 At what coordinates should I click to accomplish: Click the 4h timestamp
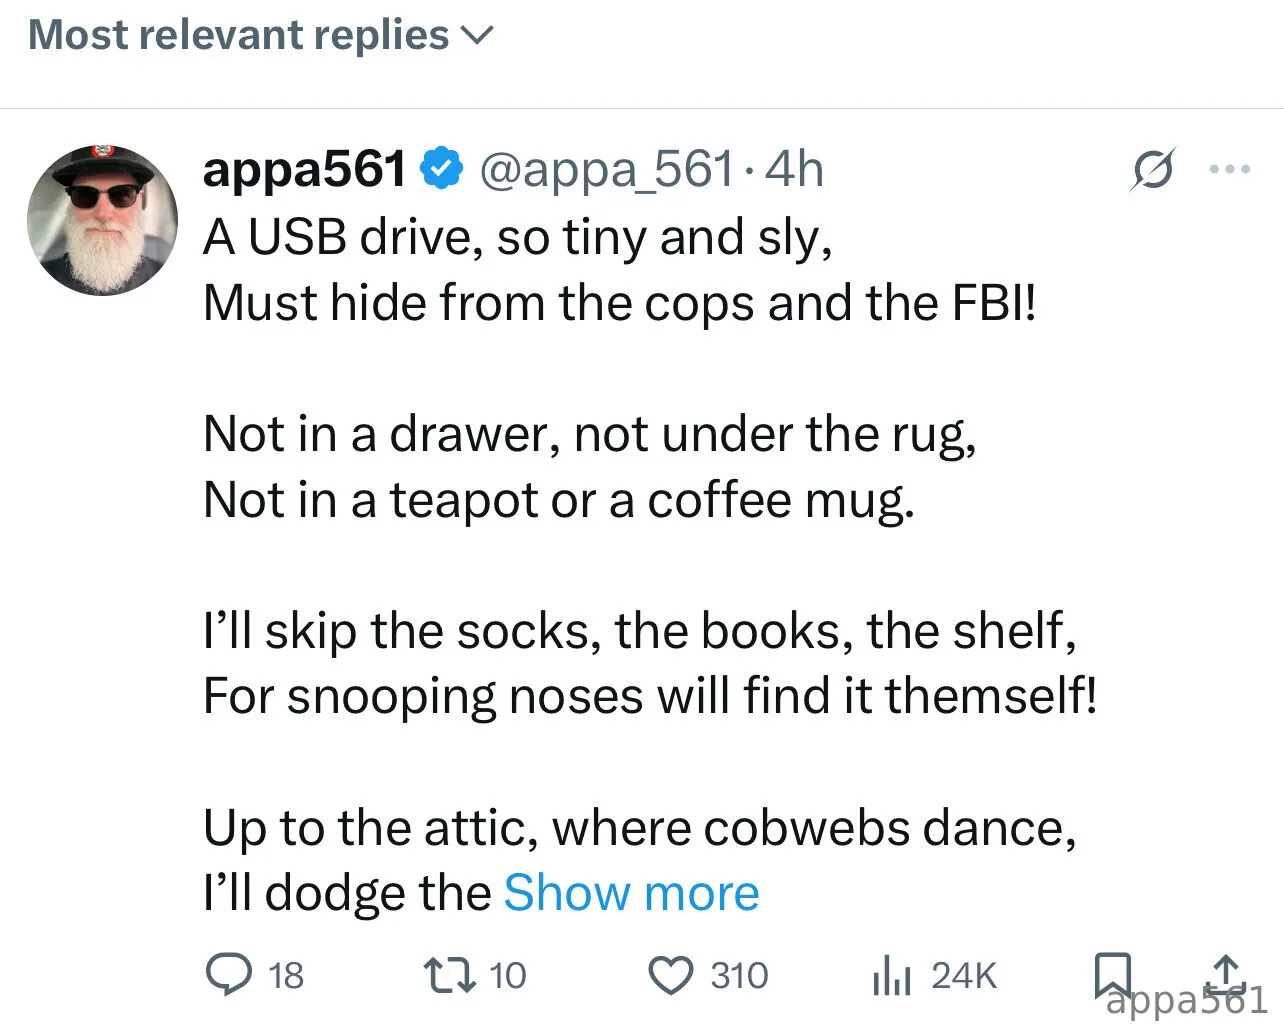(x=795, y=169)
